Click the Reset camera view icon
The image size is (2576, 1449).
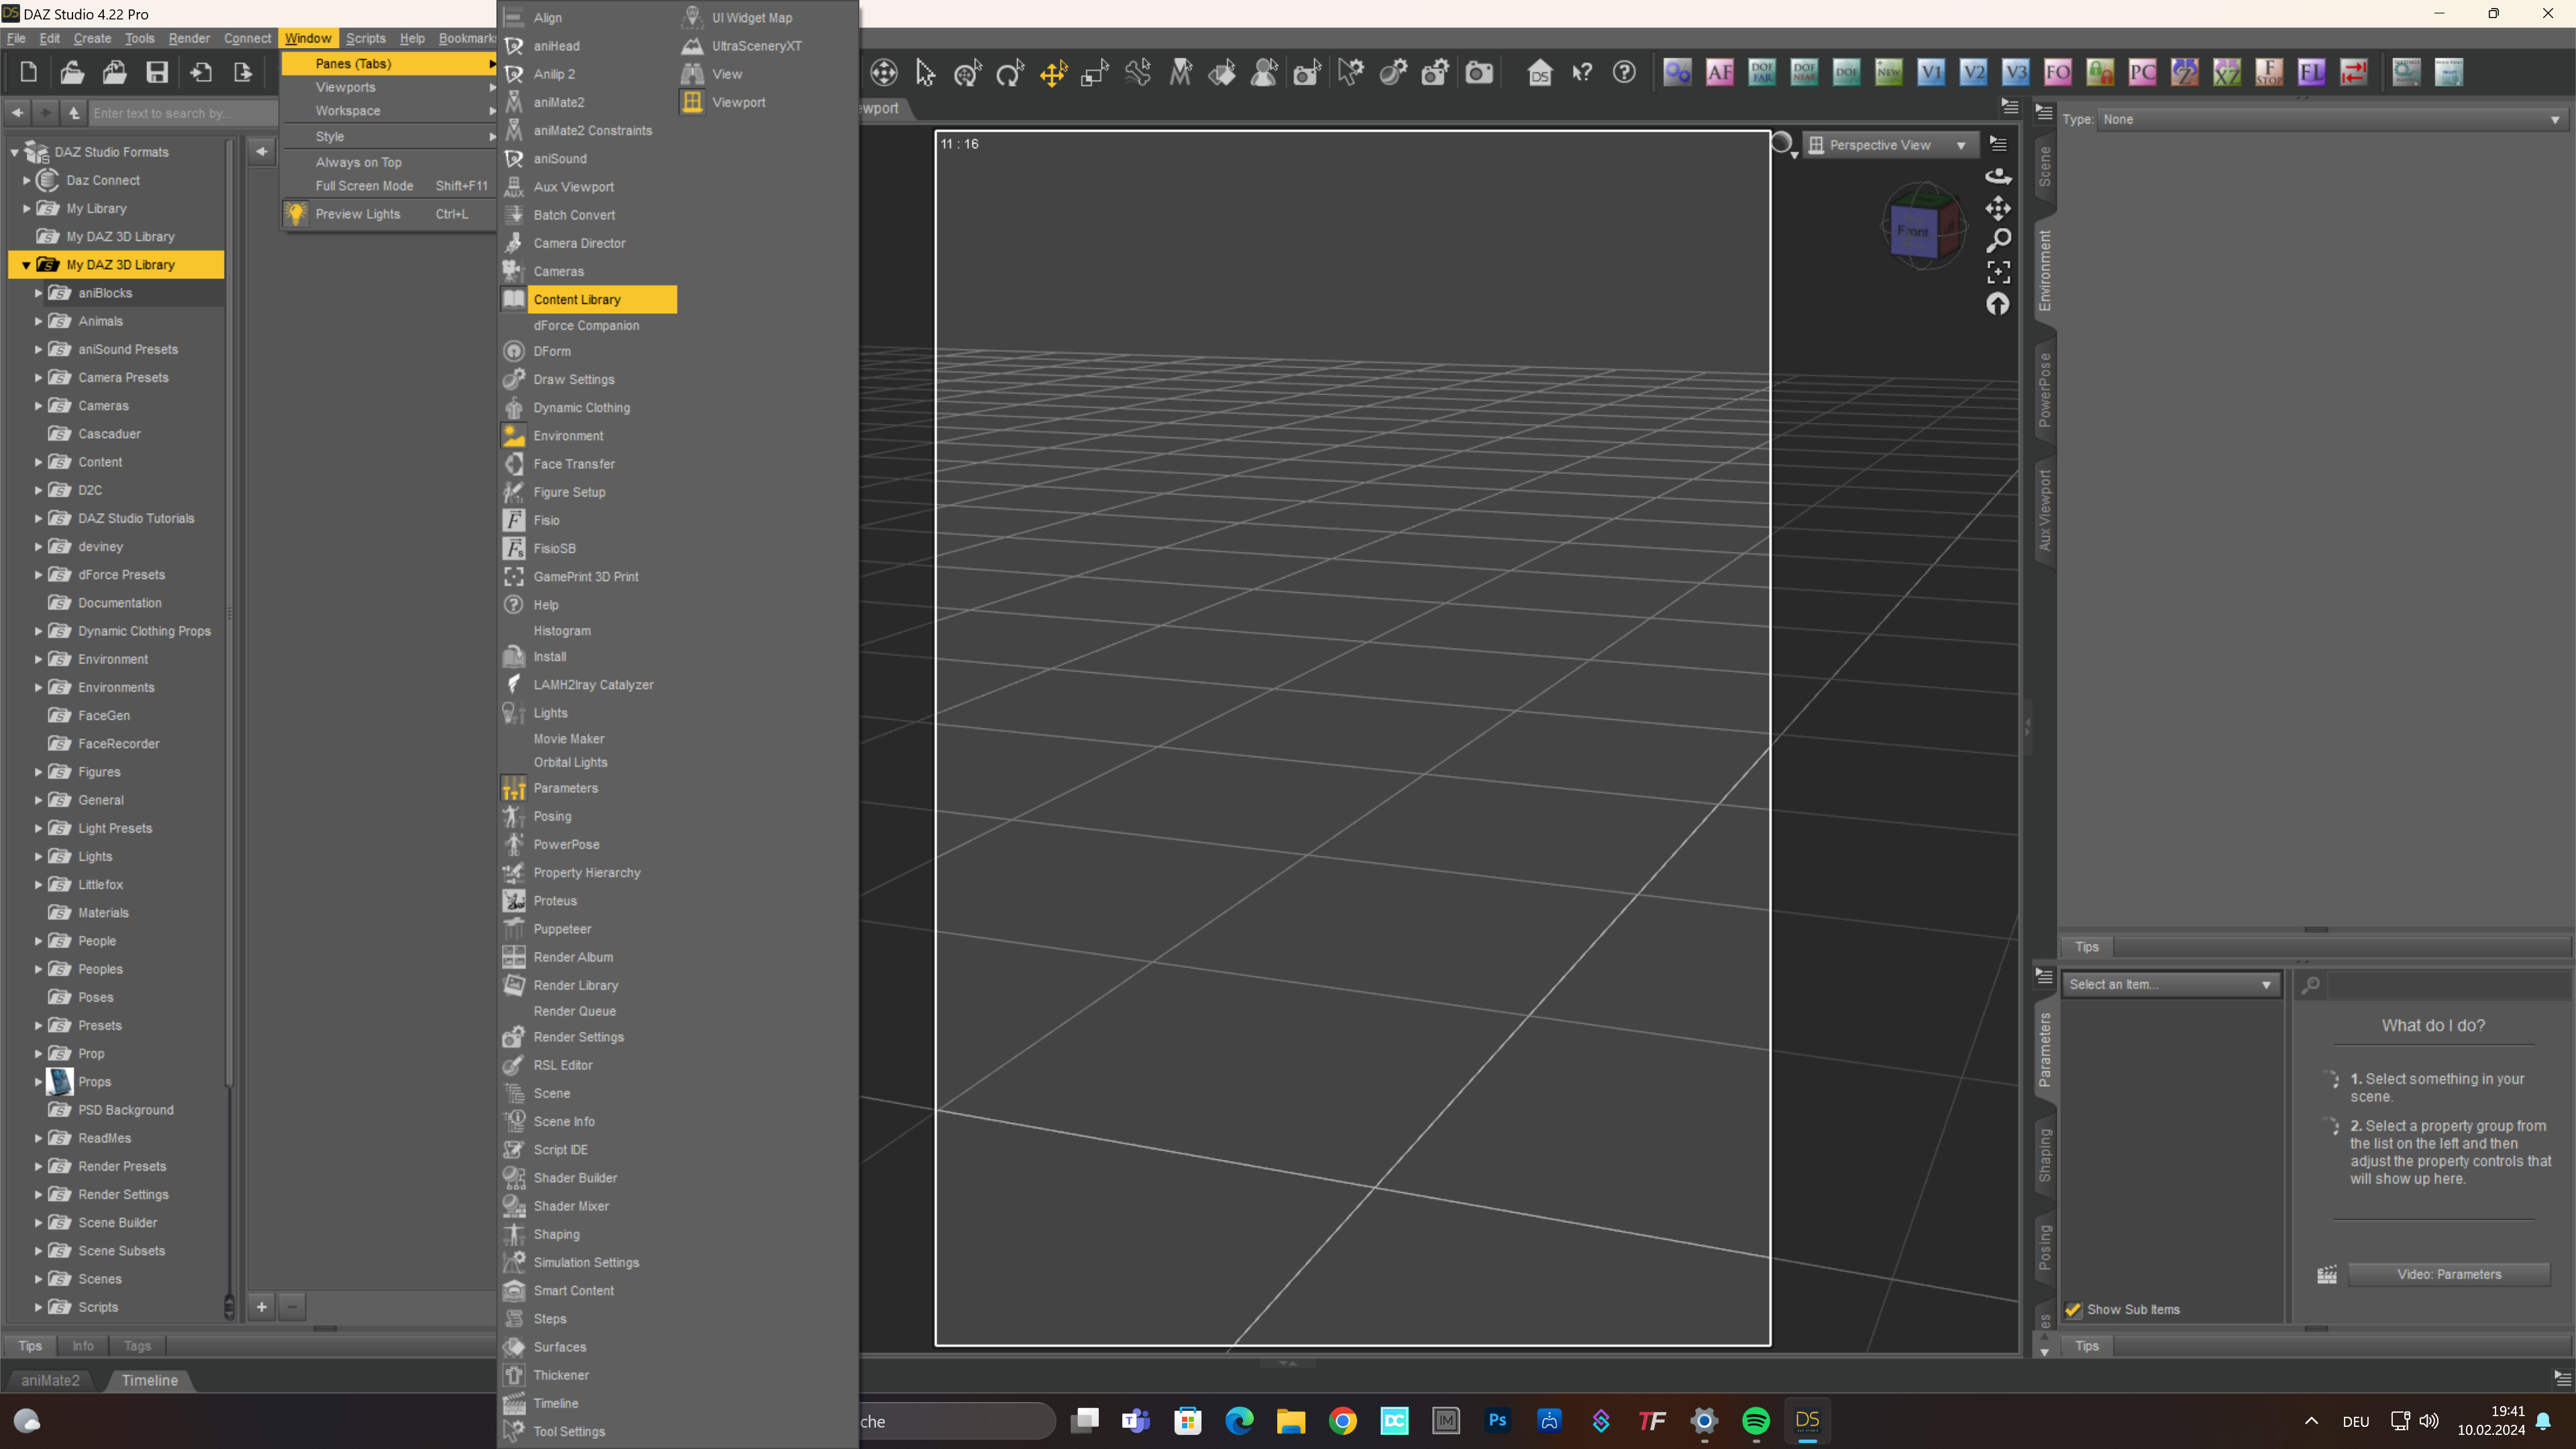[1997, 304]
